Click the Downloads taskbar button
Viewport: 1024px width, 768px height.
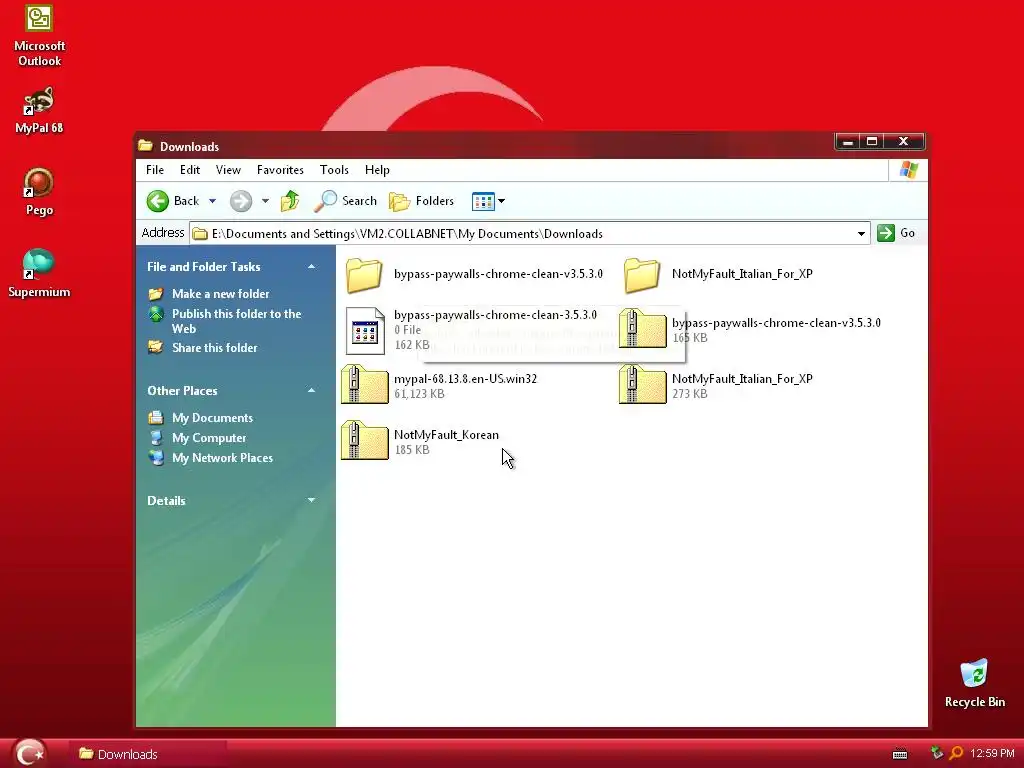click(x=149, y=754)
